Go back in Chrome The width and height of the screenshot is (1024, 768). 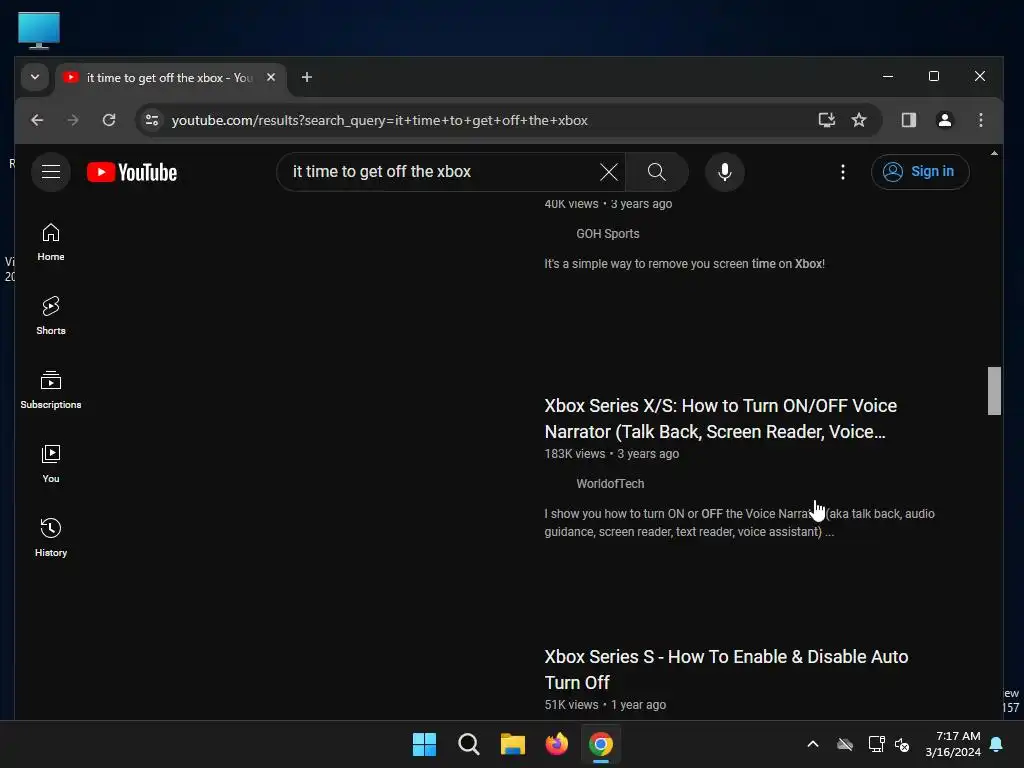pyautogui.click(x=37, y=120)
